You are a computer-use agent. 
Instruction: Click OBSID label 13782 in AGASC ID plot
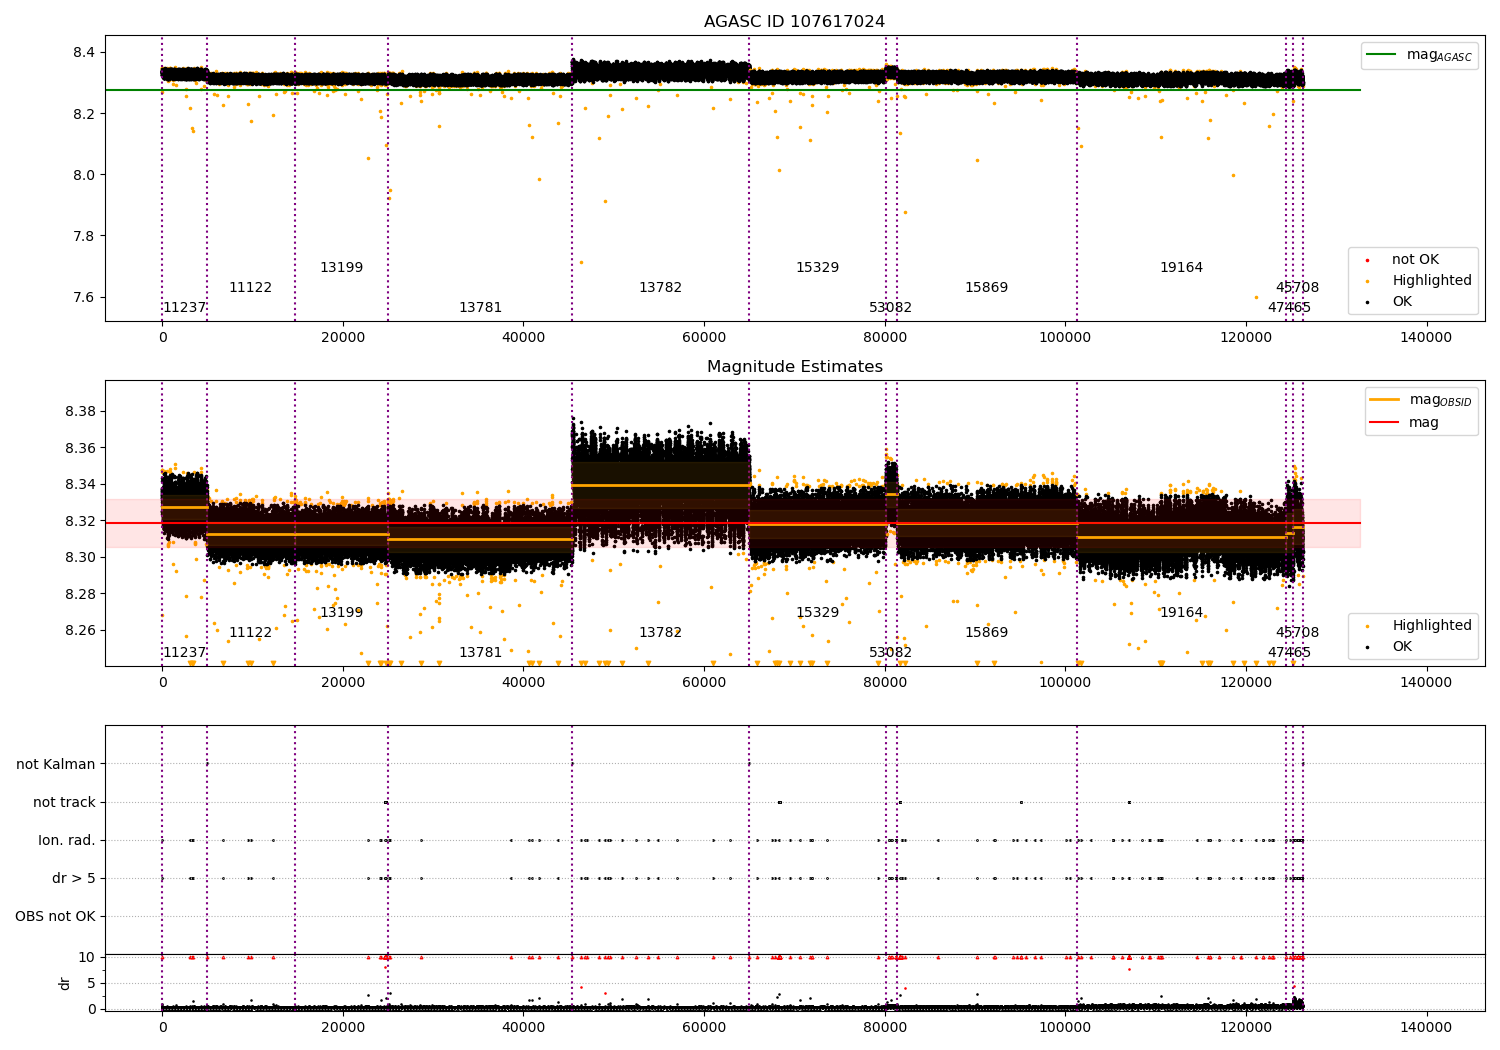coord(660,288)
